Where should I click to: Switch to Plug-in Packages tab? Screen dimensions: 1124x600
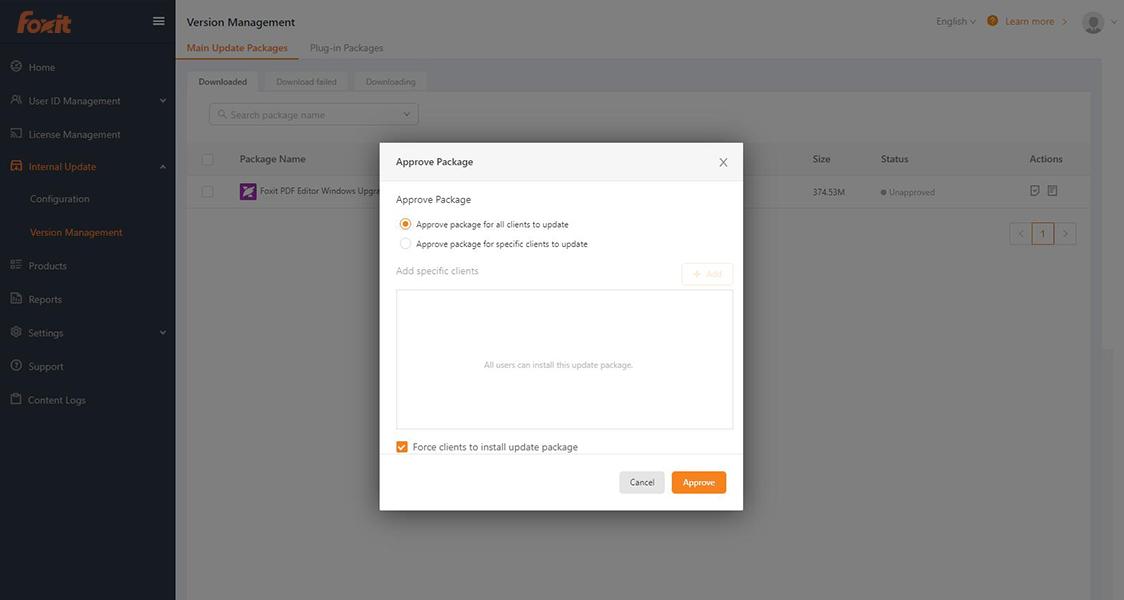coord(346,48)
